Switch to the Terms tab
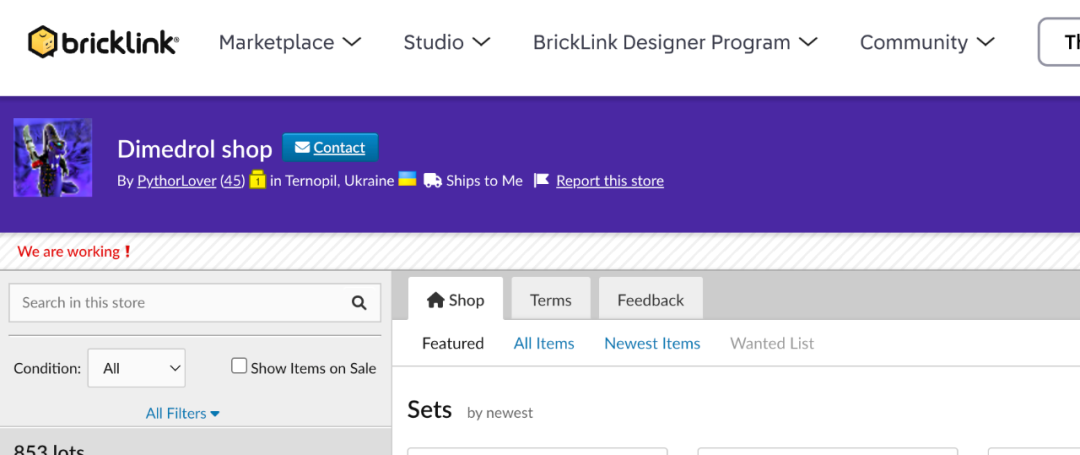This screenshot has height=455, width=1080. tap(550, 299)
